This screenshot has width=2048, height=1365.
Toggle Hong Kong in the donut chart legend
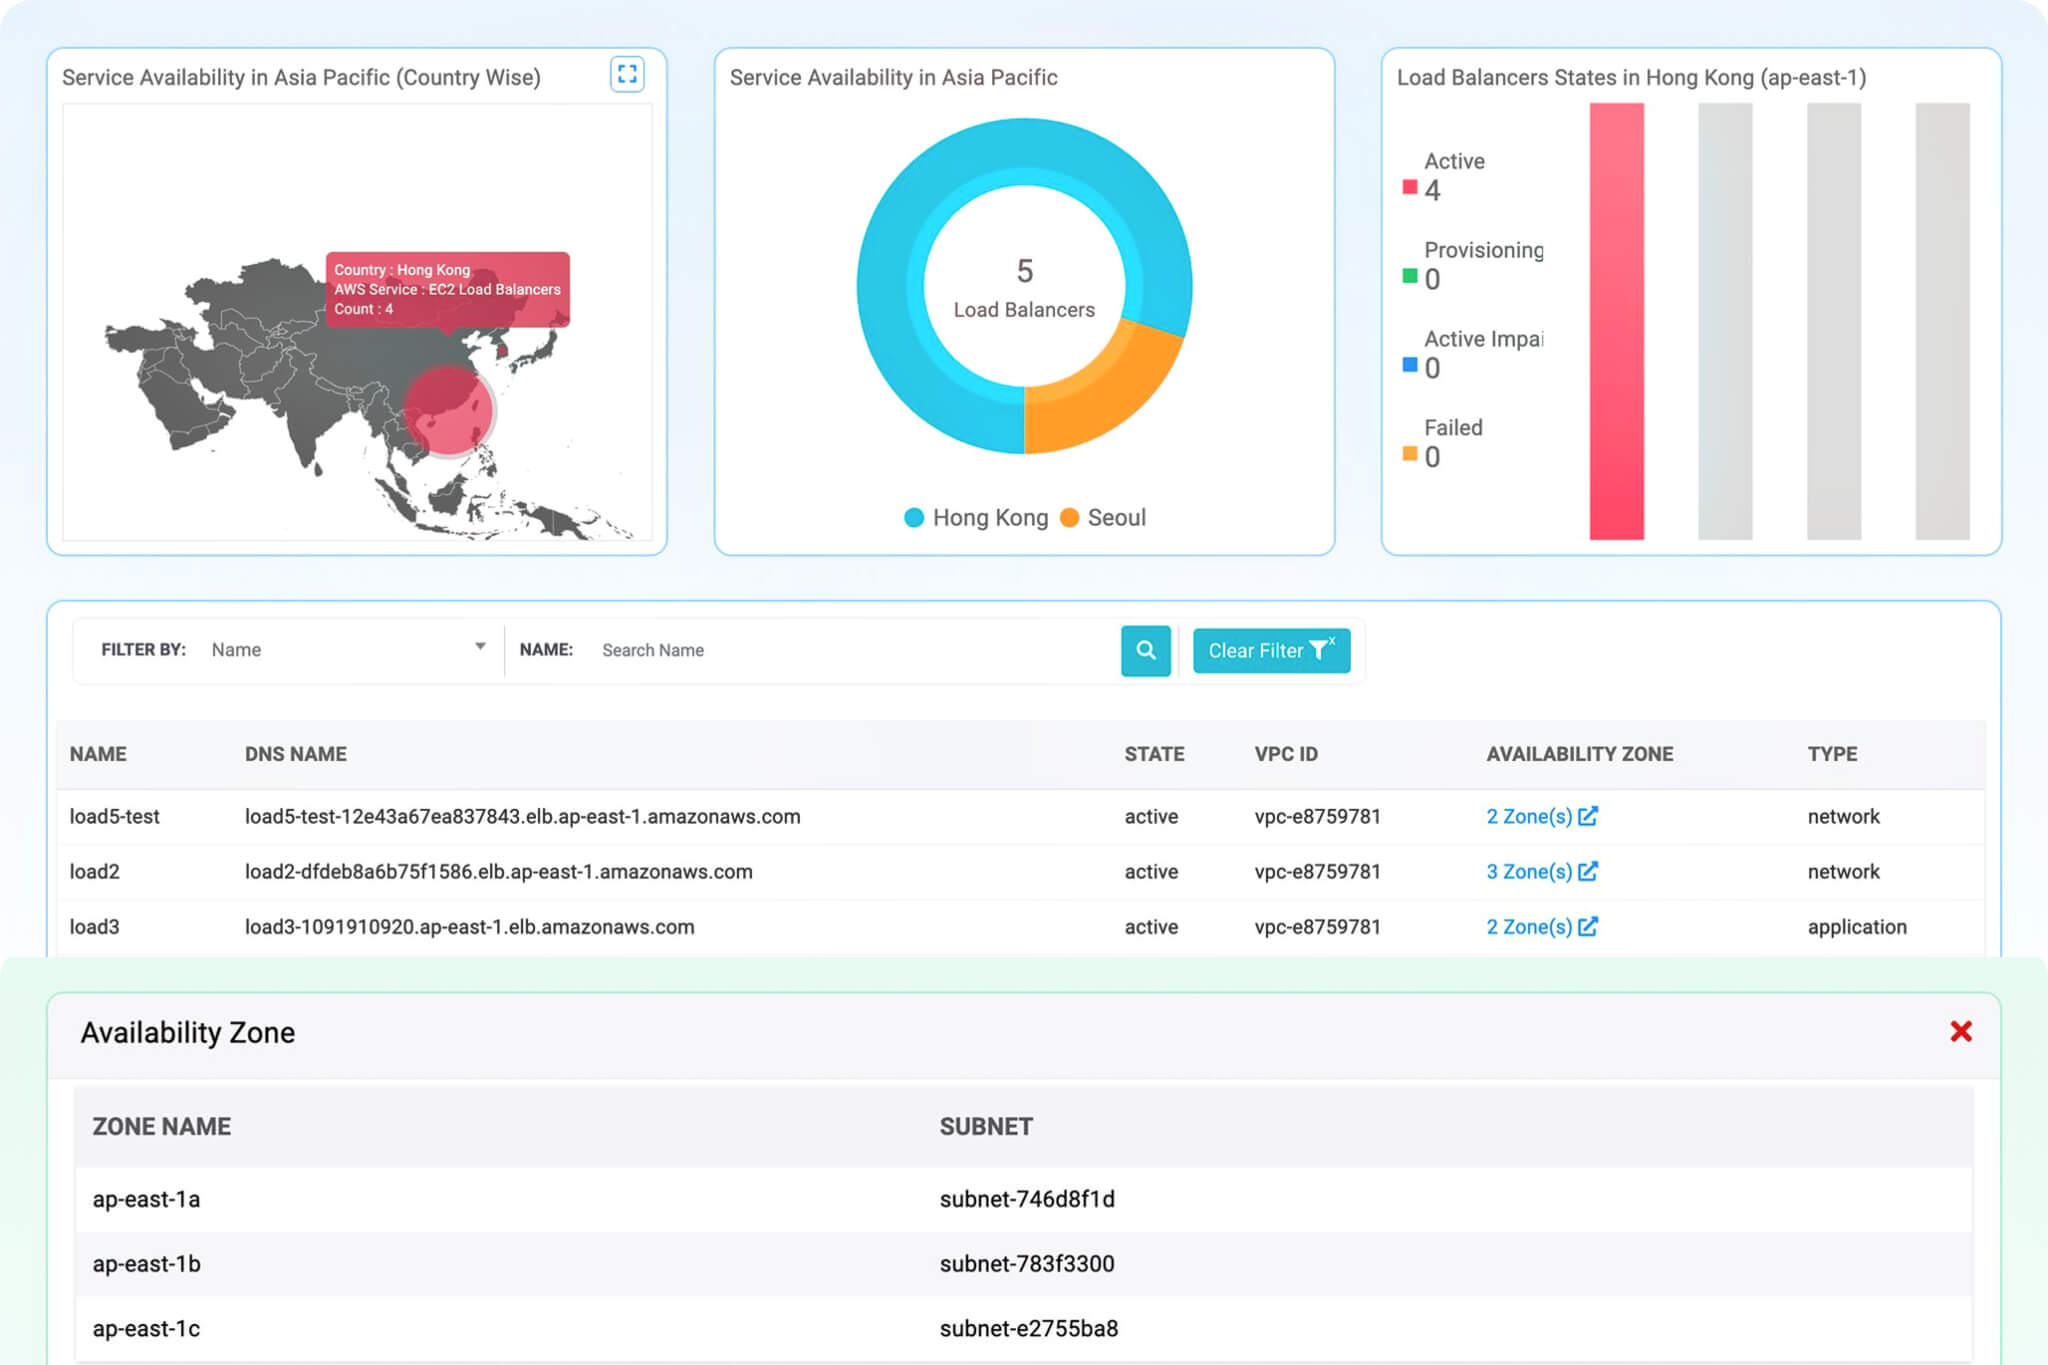[974, 517]
